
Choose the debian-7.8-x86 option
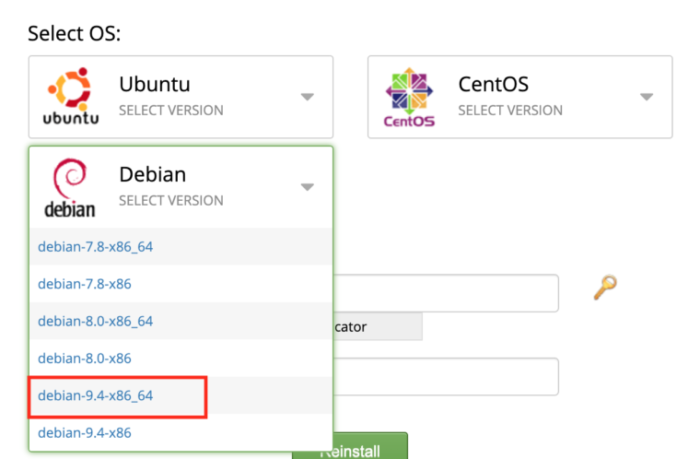pyautogui.click(x=84, y=284)
